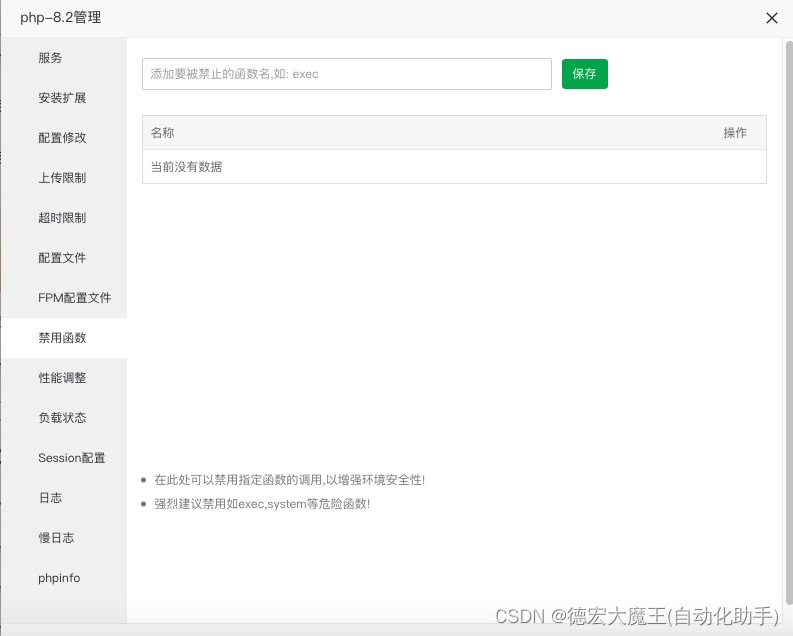Open the 慢日志 section
The image size is (793, 636).
coord(56,538)
